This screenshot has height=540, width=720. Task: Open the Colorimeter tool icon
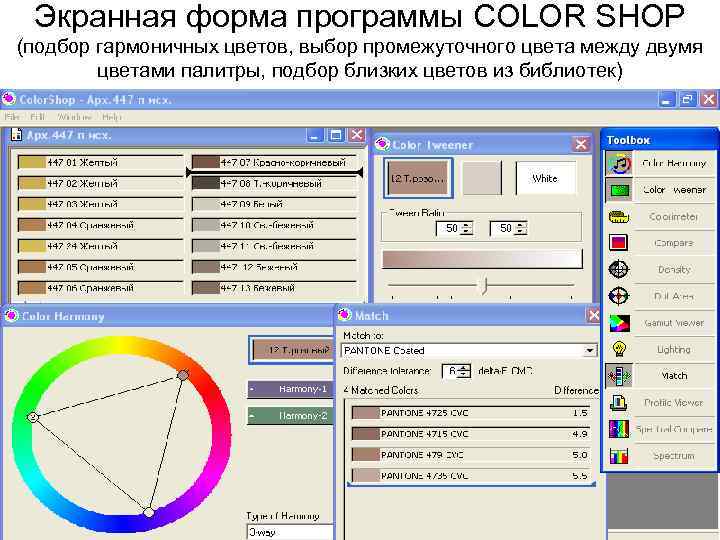[619, 217]
